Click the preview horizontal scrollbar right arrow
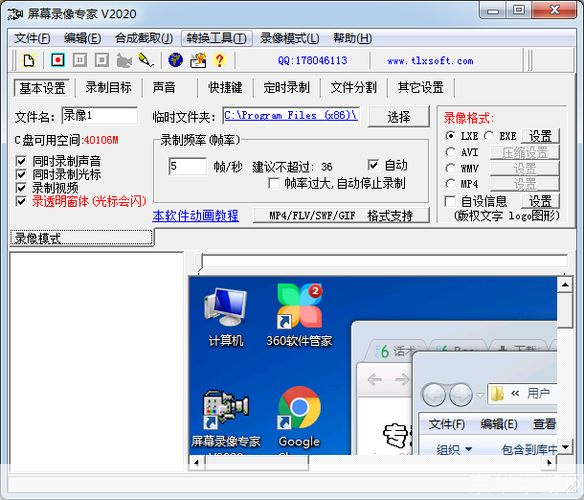Screen dimensions: 584x500 click(x=549, y=463)
